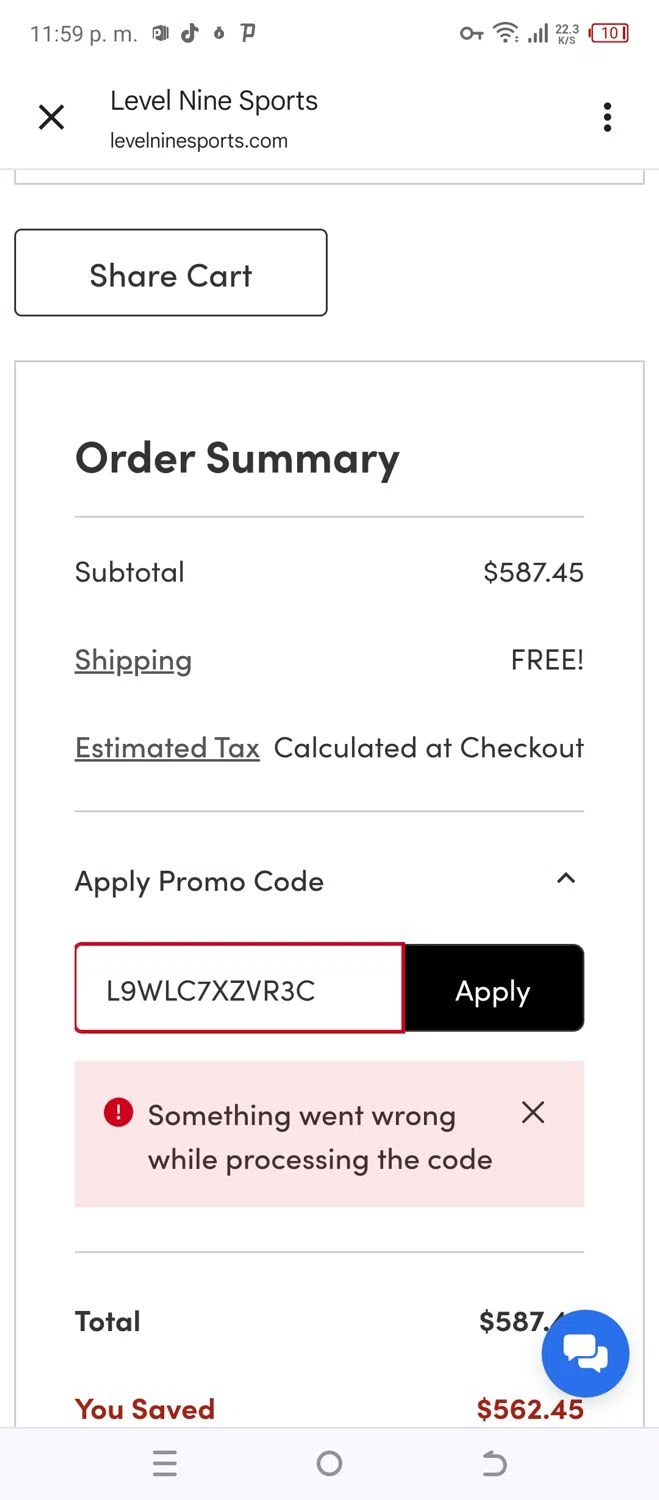
Task: Tap the battery indicator in status bar
Action: [x=609, y=34]
